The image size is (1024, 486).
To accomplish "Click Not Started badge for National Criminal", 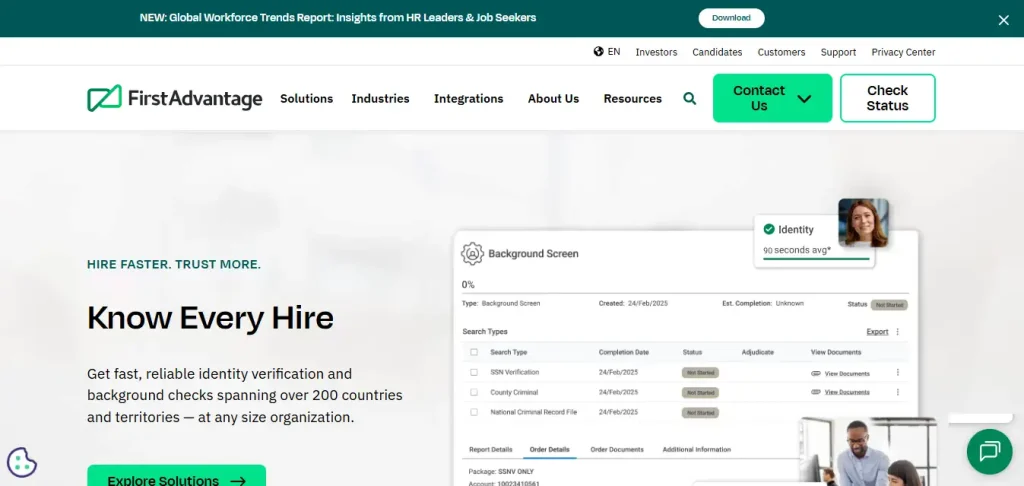I will coord(701,413).
